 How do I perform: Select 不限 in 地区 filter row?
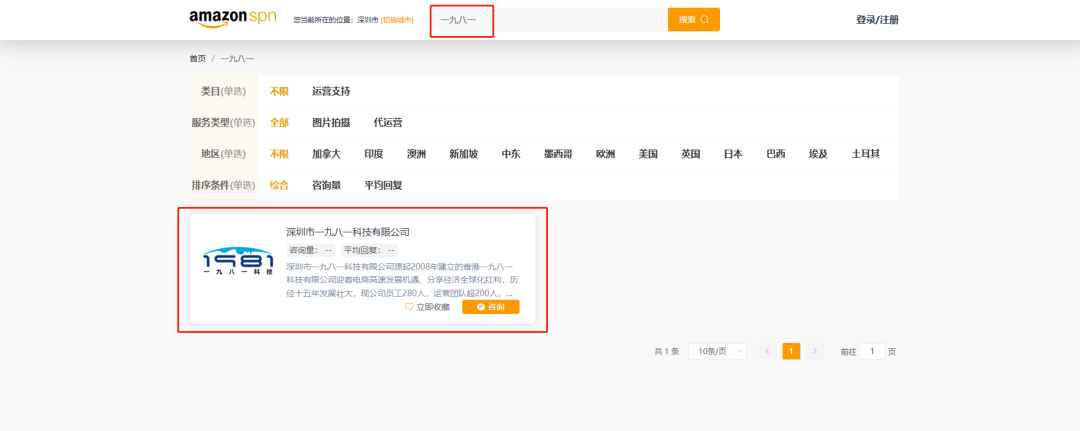coord(279,154)
